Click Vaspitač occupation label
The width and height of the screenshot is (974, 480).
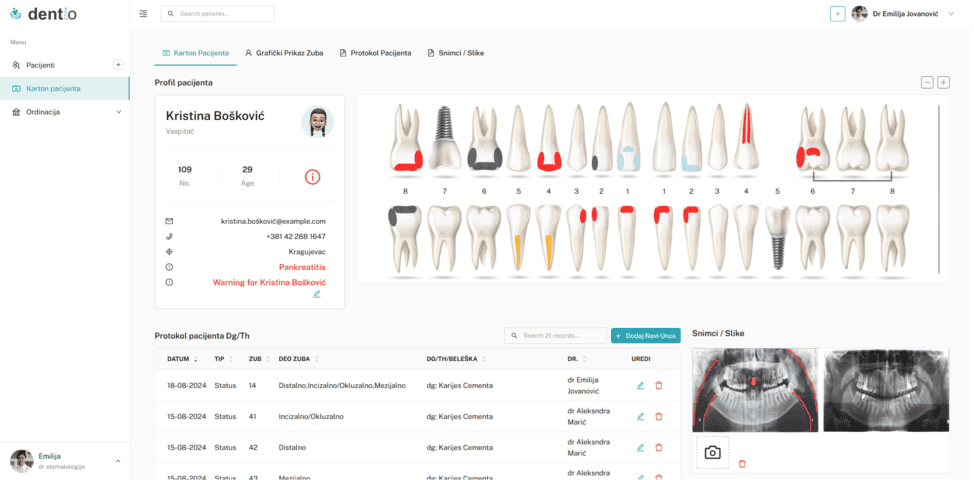(x=180, y=131)
